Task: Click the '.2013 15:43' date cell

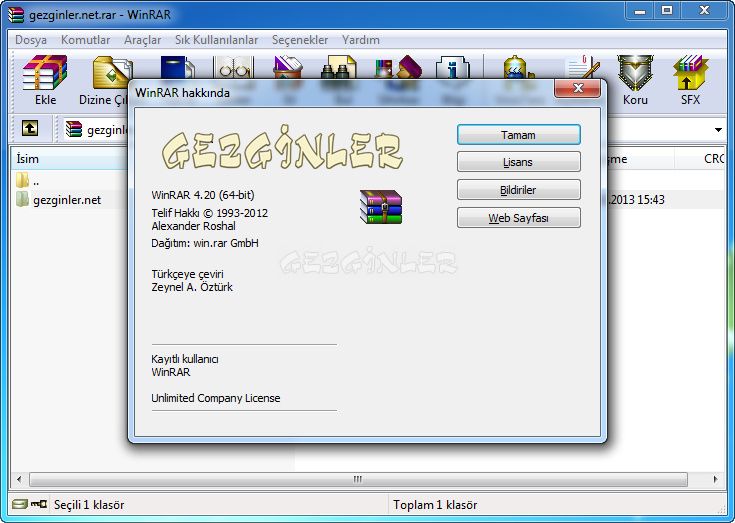Action: [x=636, y=200]
